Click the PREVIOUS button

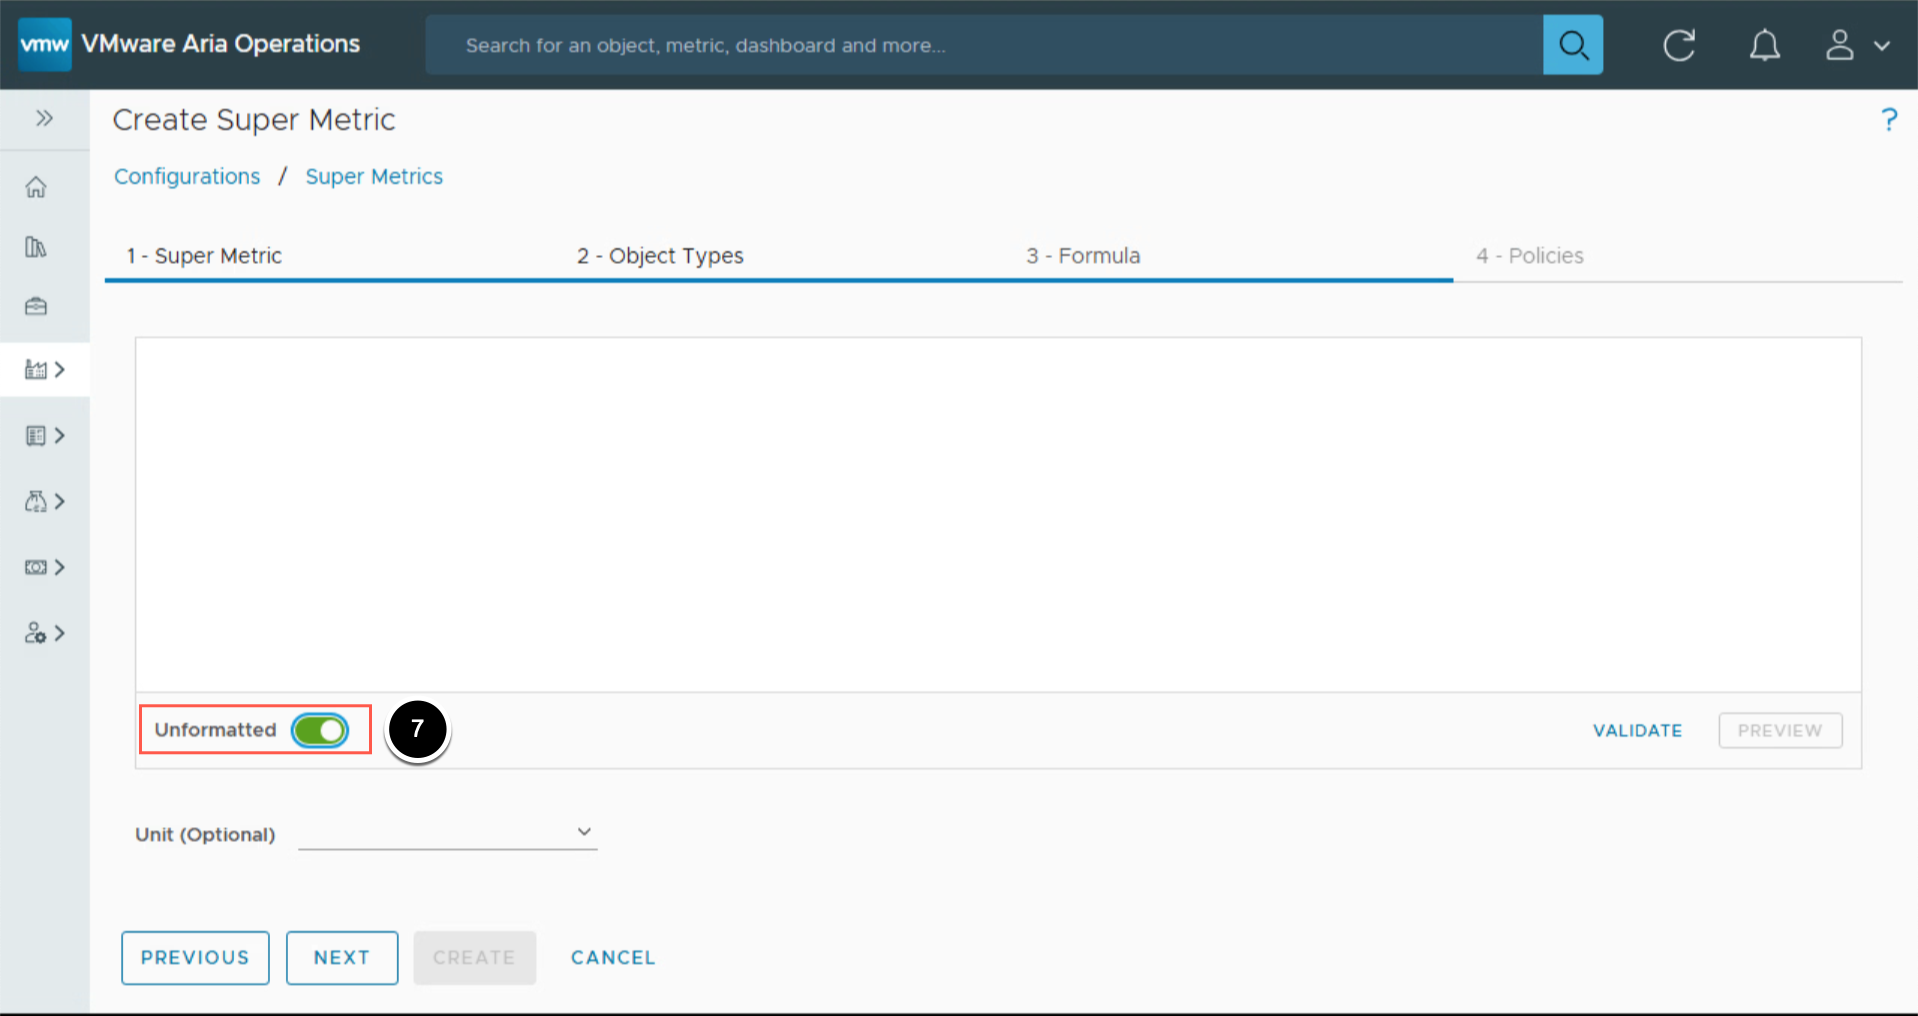point(195,958)
